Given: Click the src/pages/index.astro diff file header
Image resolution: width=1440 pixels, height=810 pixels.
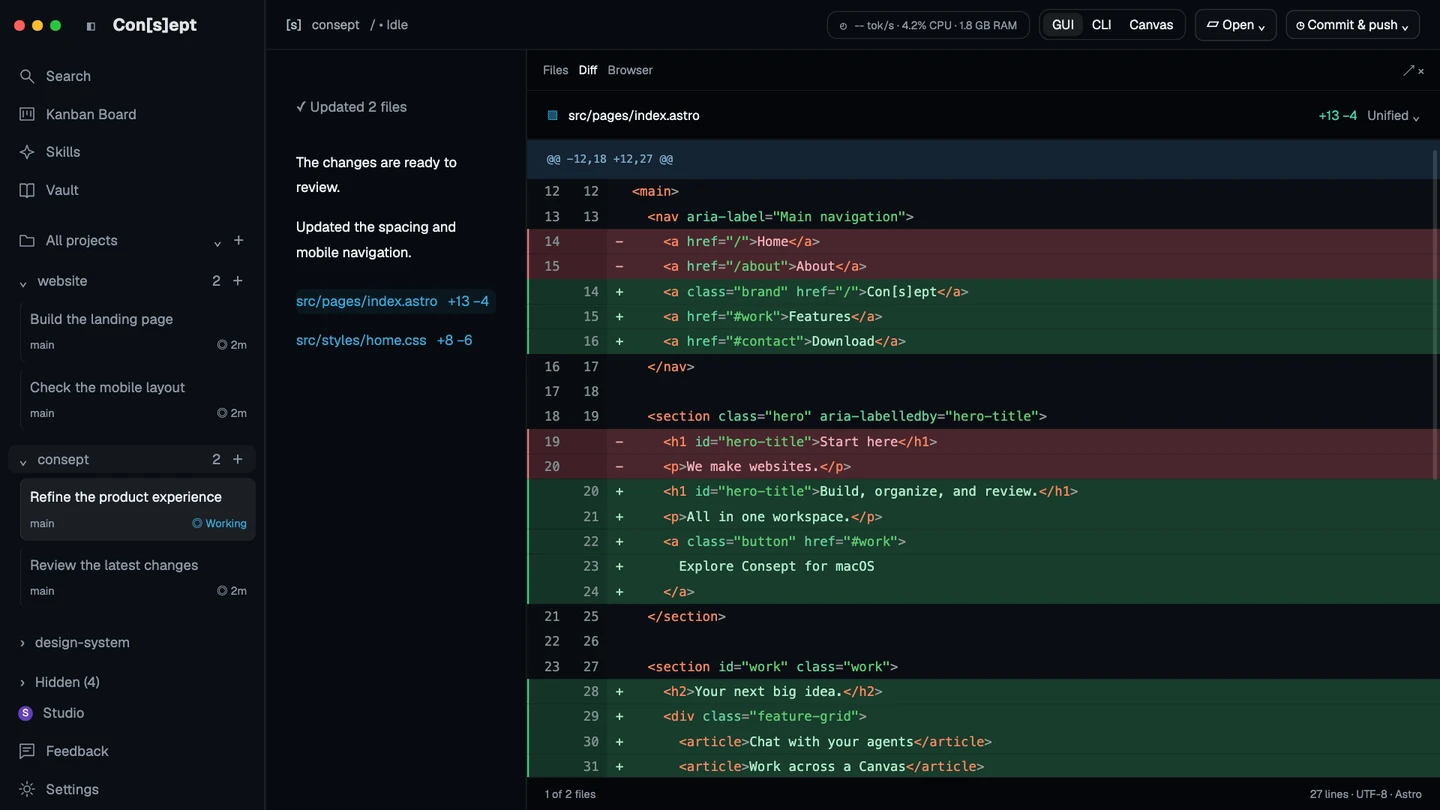Looking at the screenshot, I should click(x=633, y=116).
